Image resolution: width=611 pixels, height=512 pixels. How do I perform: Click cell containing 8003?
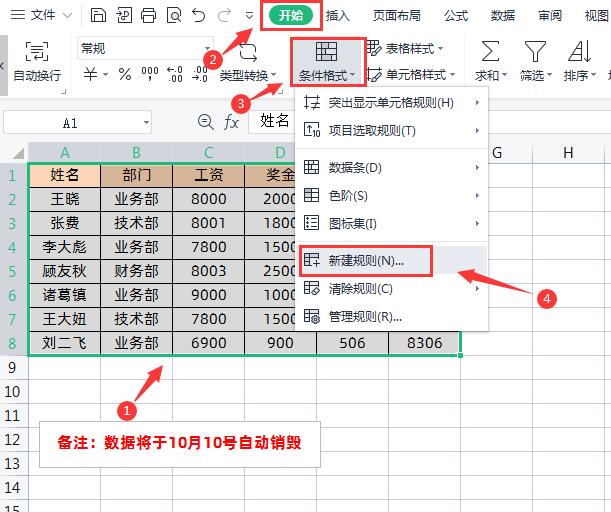208,271
